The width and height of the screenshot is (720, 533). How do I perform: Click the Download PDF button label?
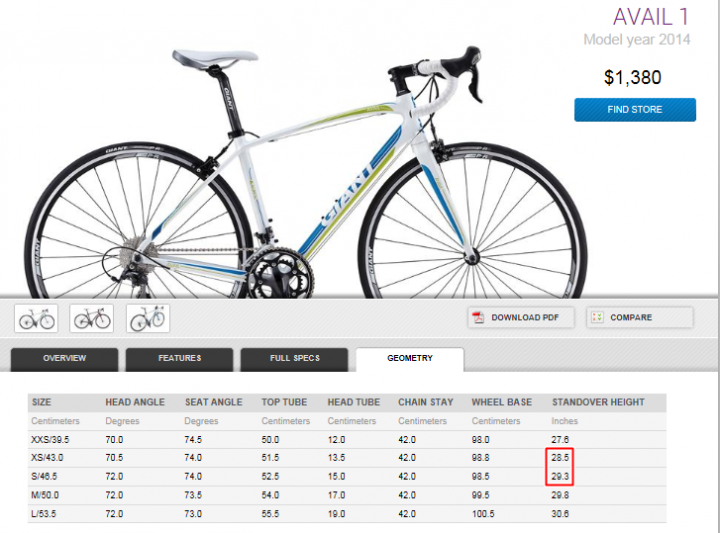[x=525, y=318]
